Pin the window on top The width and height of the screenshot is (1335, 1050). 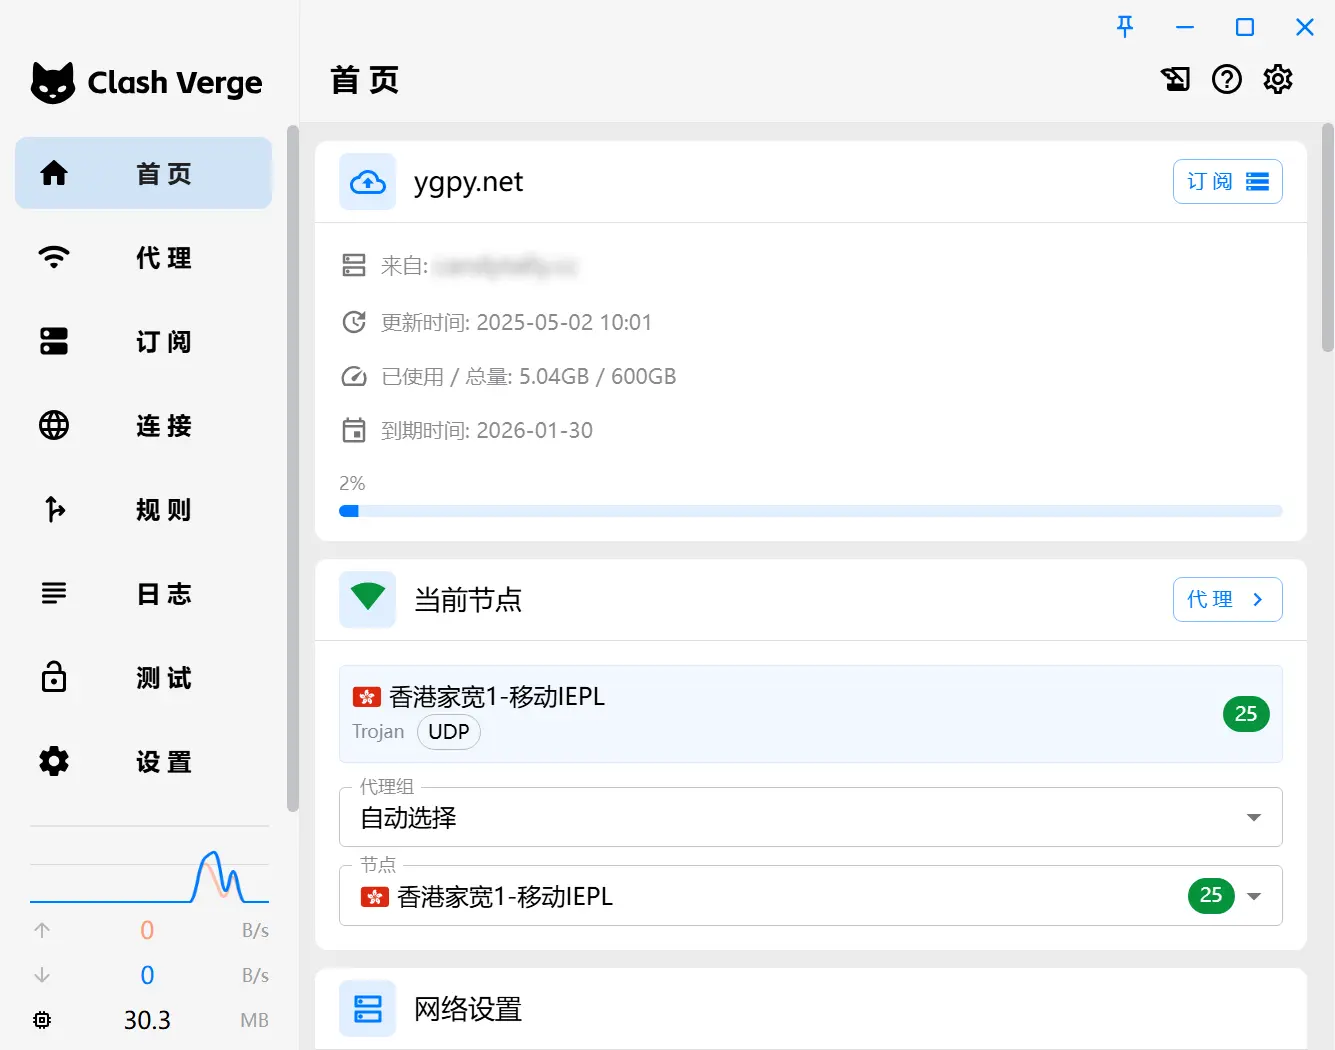point(1125,27)
